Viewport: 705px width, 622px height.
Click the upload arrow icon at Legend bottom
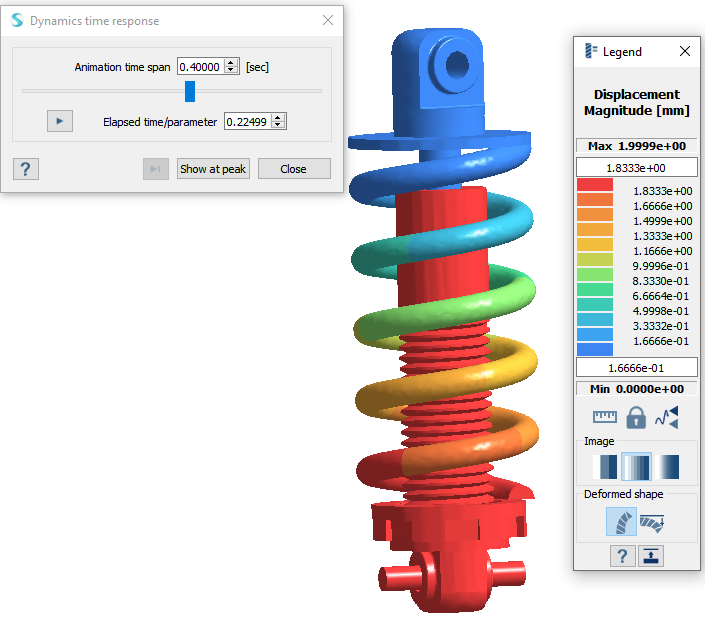pyautogui.click(x=651, y=556)
